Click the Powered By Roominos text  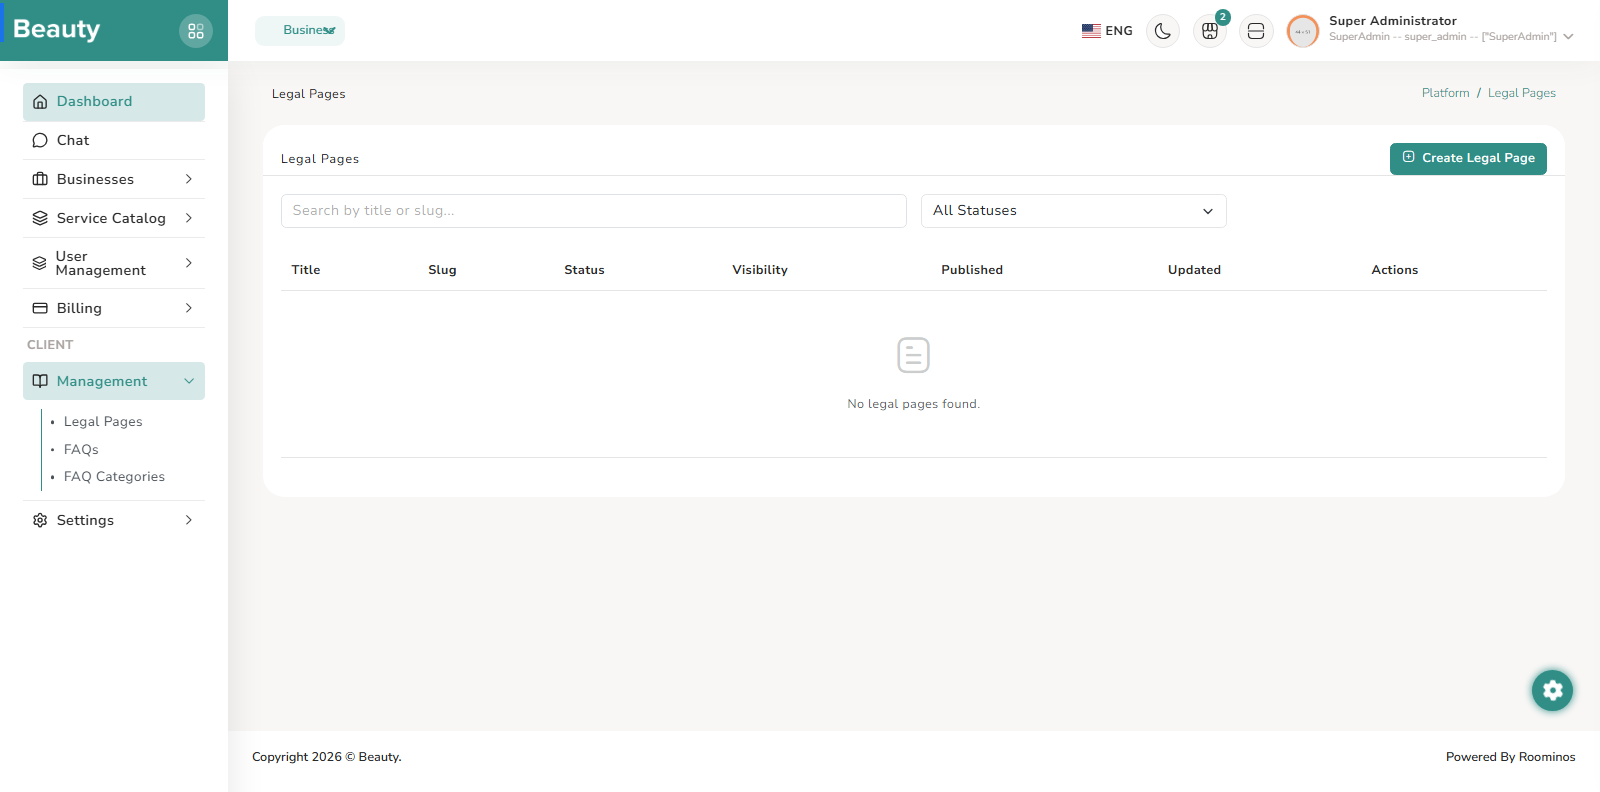coord(1510,757)
